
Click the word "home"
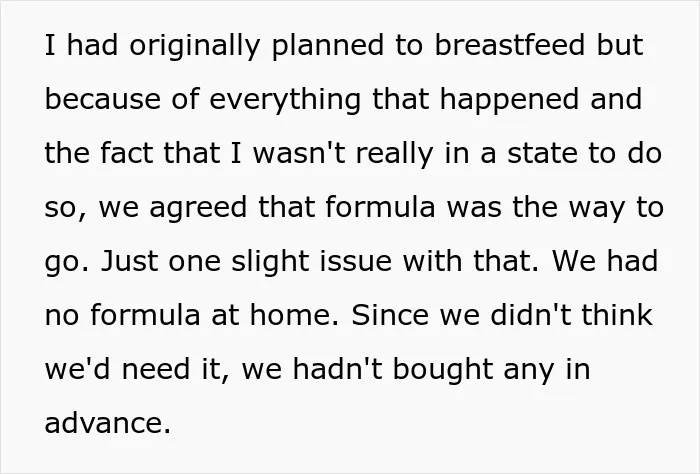click(292, 315)
